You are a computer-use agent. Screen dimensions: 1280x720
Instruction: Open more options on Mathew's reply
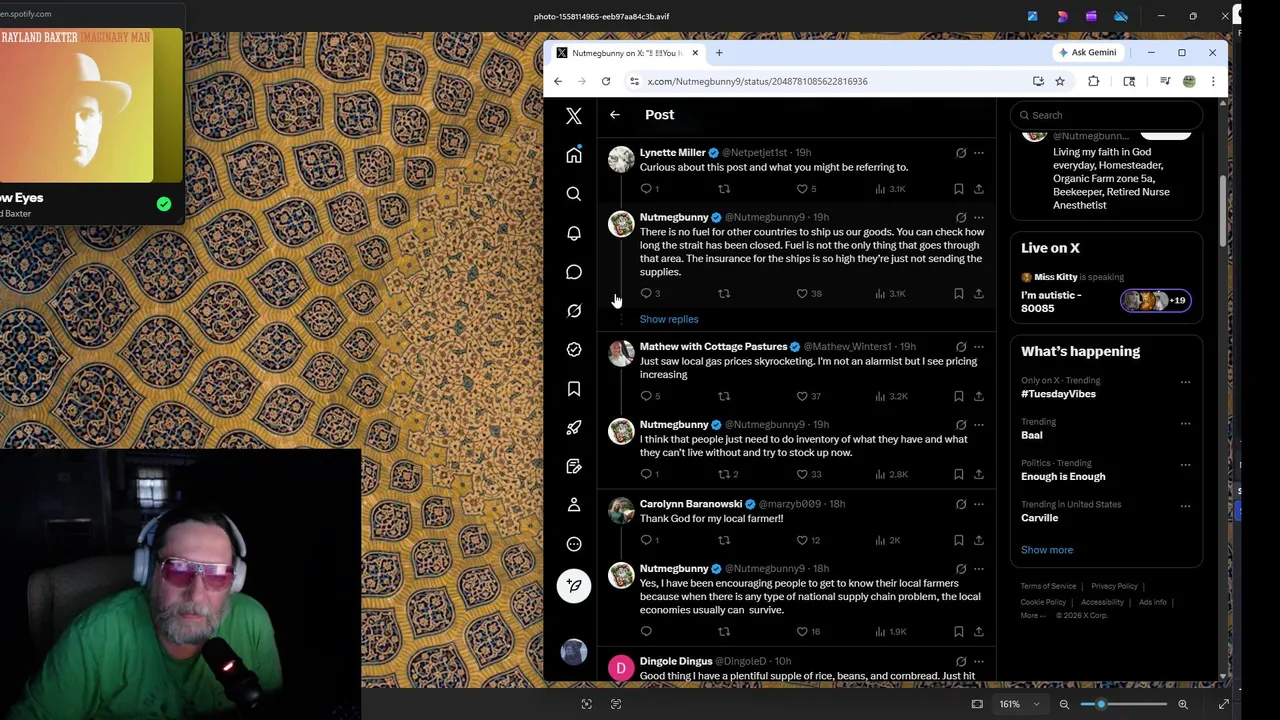tap(979, 347)
